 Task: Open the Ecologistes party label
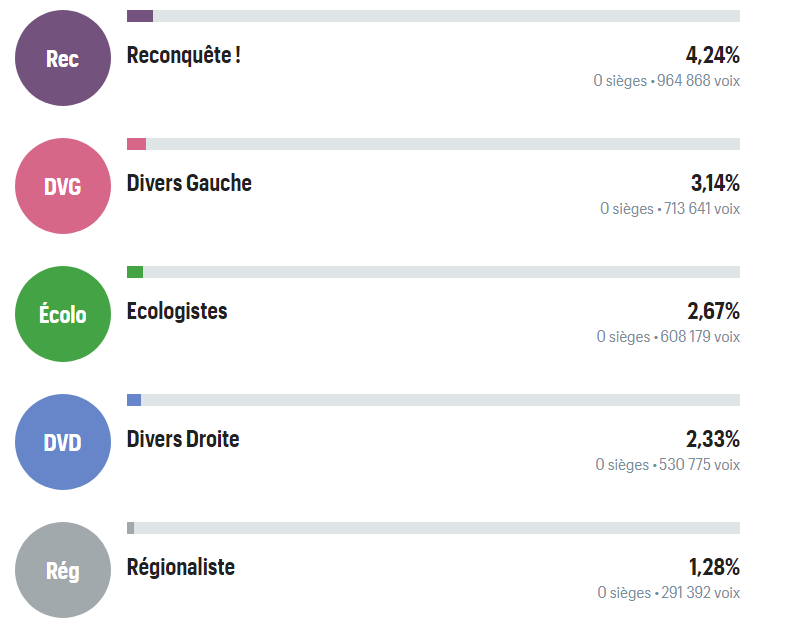point(177,311)
